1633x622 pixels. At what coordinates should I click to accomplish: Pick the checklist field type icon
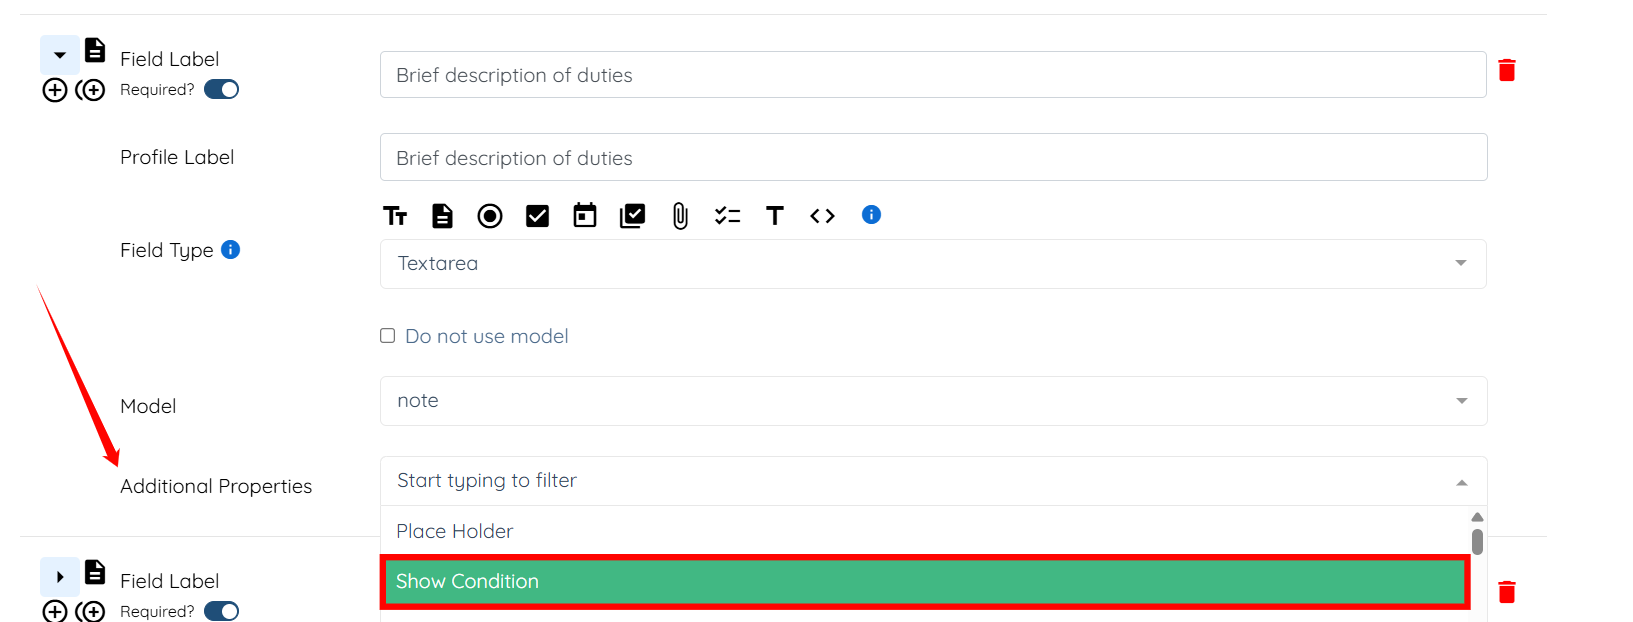pos(727,216)
